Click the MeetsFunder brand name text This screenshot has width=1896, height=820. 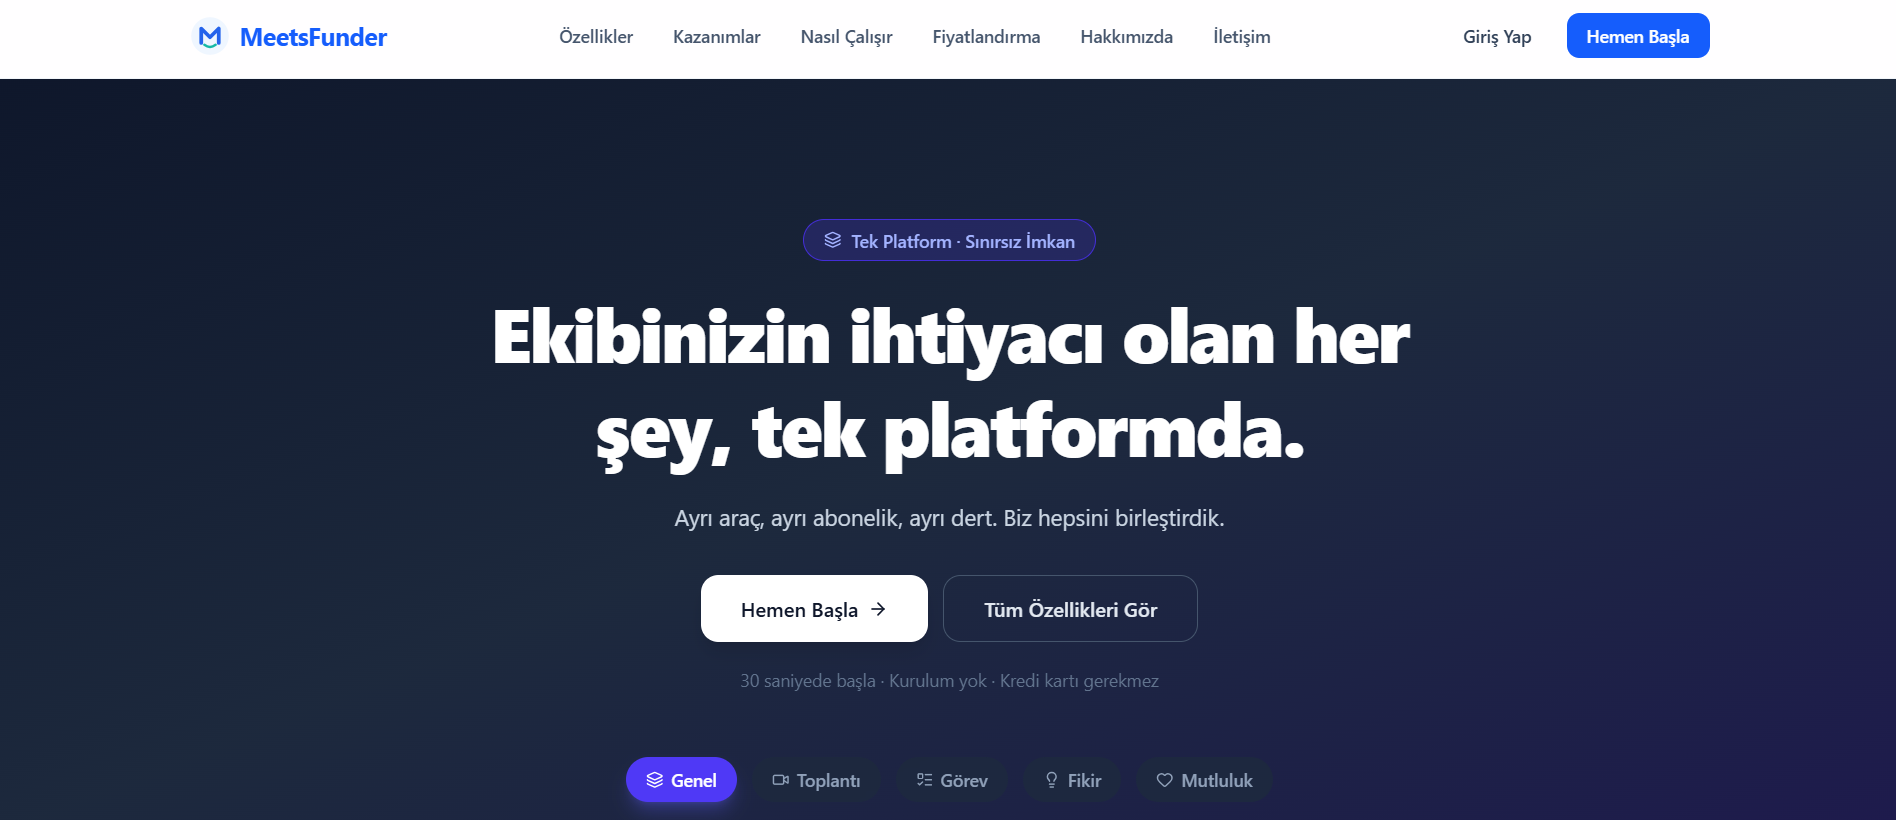pos(313,37)
